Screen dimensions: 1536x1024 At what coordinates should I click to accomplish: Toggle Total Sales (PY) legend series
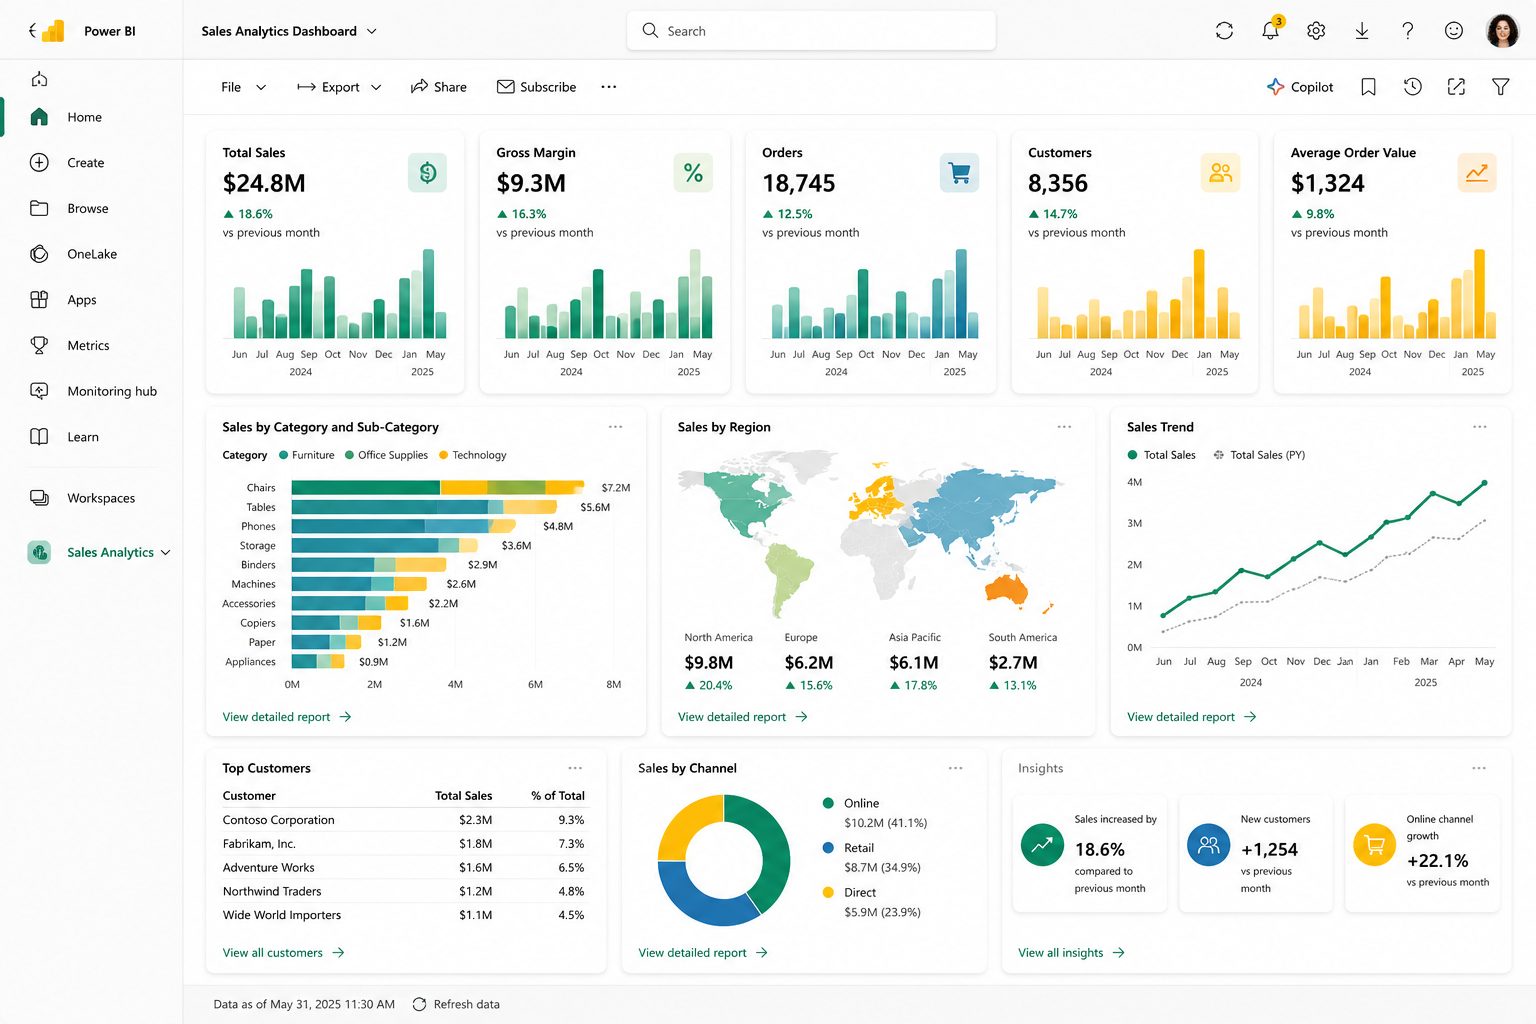1259,455
